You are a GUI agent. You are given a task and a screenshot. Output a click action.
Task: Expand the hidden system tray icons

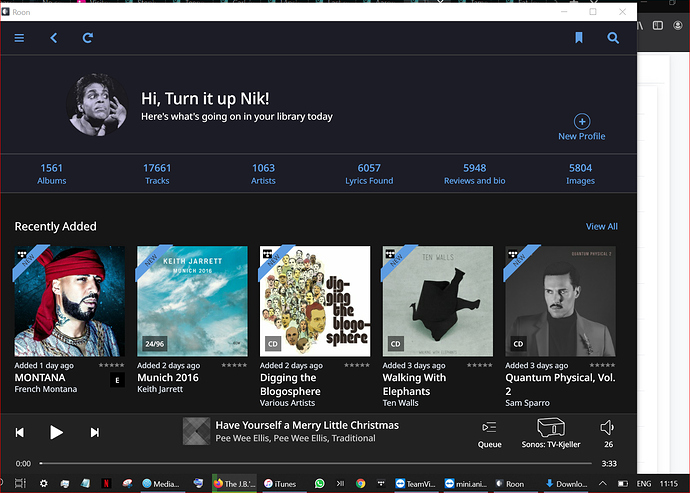(603, 483)
